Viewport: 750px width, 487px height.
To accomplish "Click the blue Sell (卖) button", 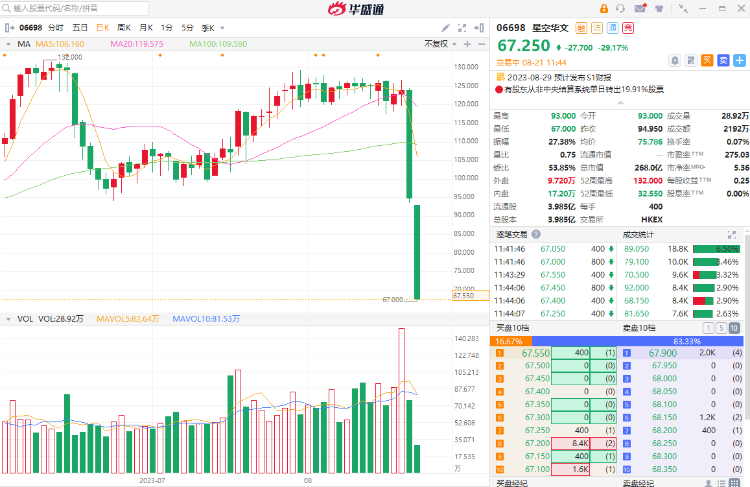I will click(722, 60).
